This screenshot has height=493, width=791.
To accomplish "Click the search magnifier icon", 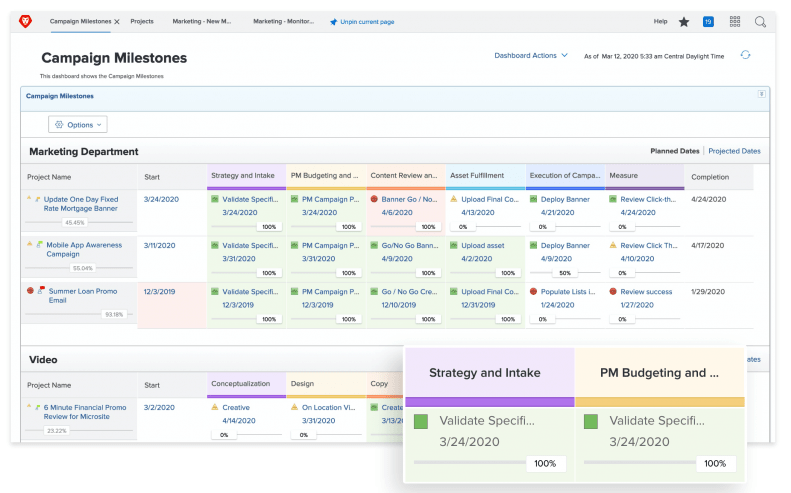I will click(x=761, y=21).
